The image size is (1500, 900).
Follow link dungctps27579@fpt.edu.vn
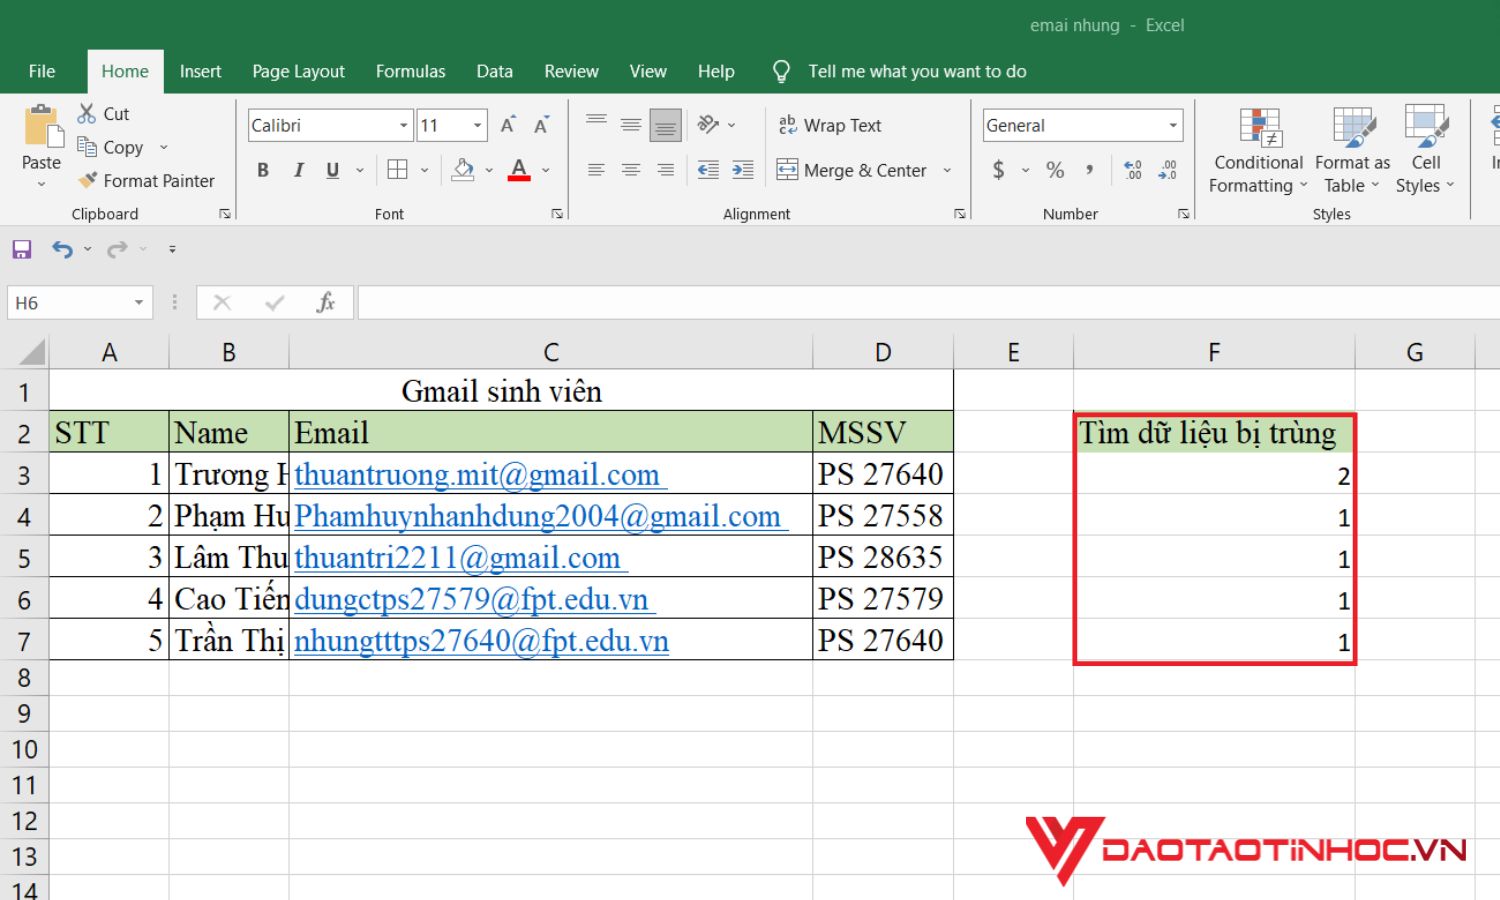click(474, 599)
